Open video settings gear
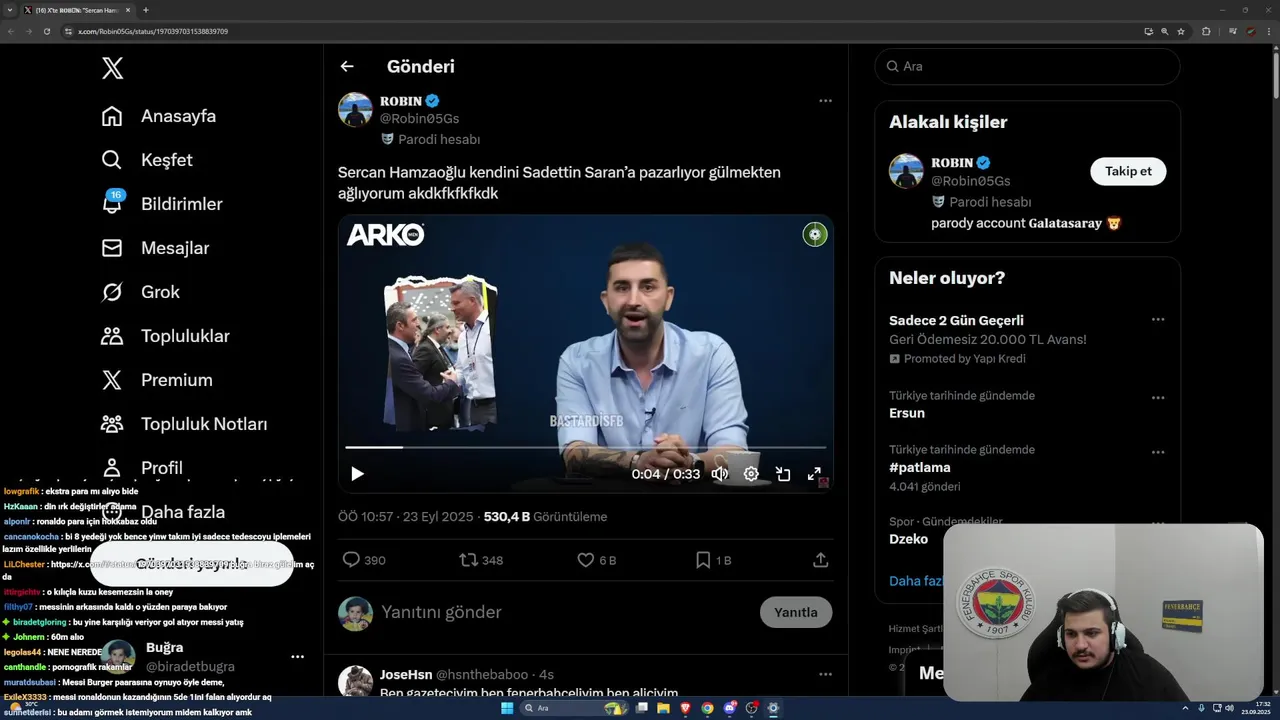Image resolution: width=1280 pixels, height=720 pixels. click(x=751, y=474)
